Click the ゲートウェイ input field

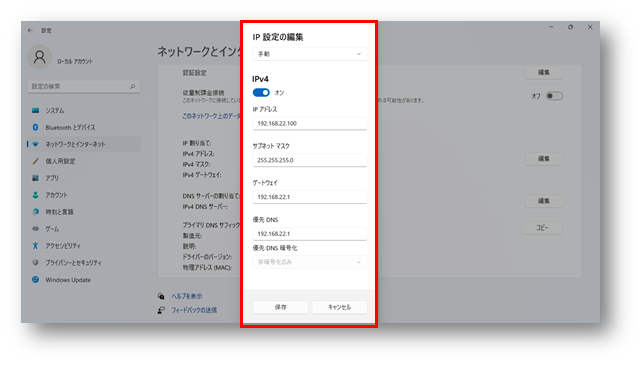pyautogui.click(x=310, y=197)
